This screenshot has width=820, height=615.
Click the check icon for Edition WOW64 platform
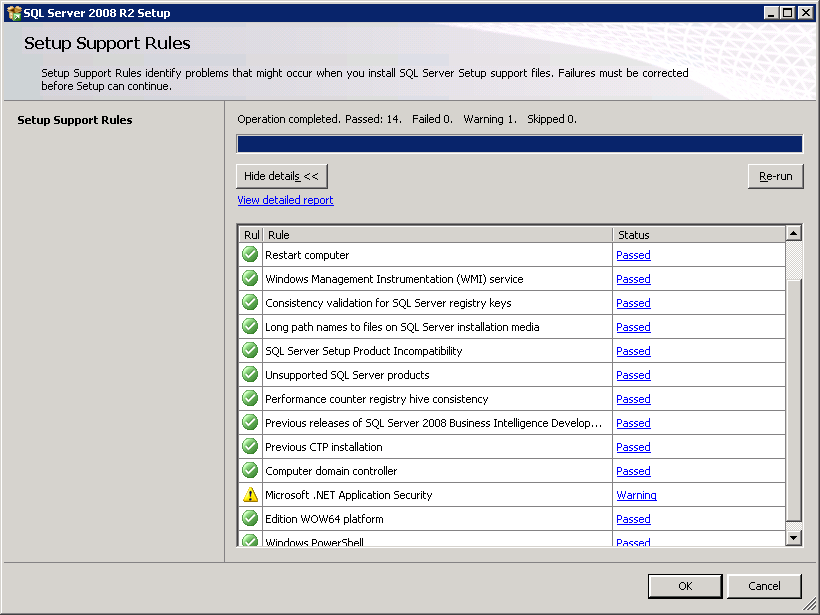click(250, 518)
